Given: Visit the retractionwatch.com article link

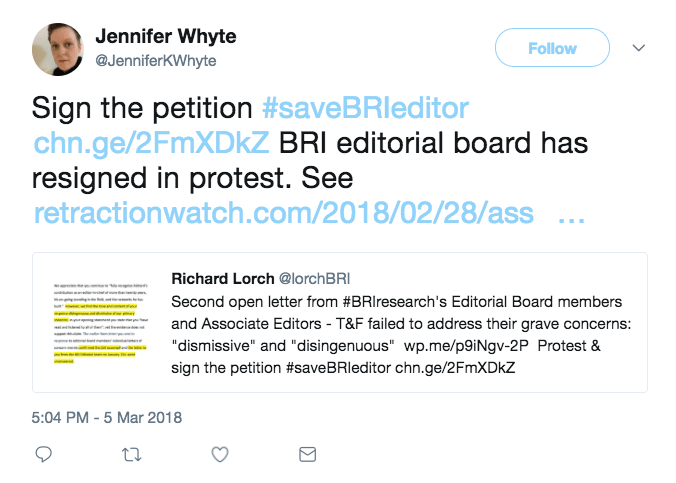Looking at the screenshot, I should pos(282,214).
